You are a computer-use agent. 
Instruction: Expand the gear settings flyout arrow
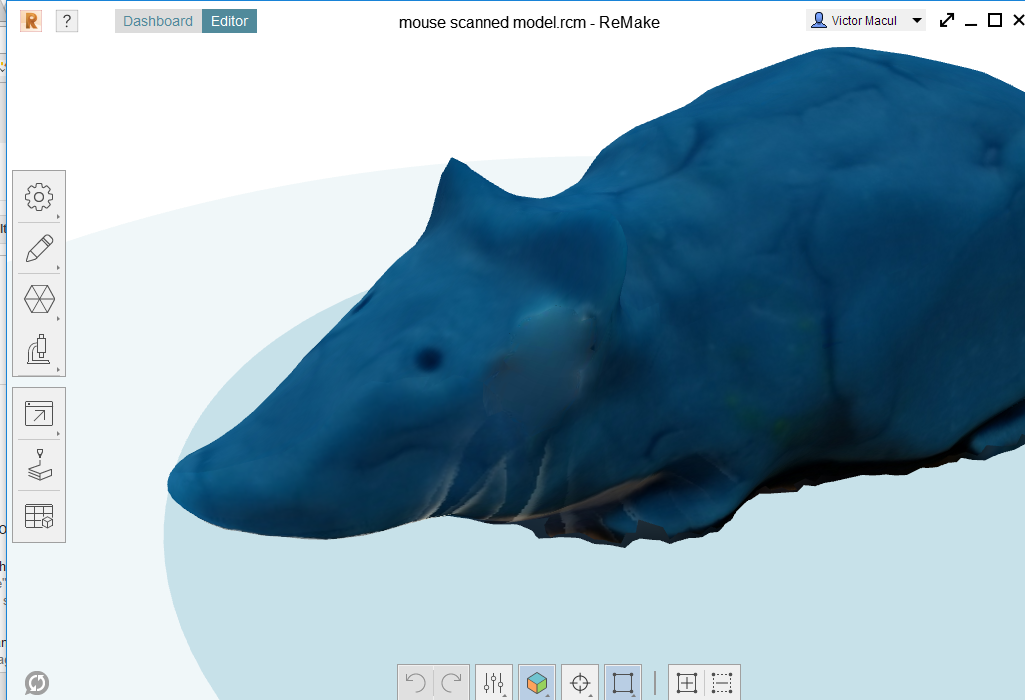pyautogui.click(x=58, y=216)
